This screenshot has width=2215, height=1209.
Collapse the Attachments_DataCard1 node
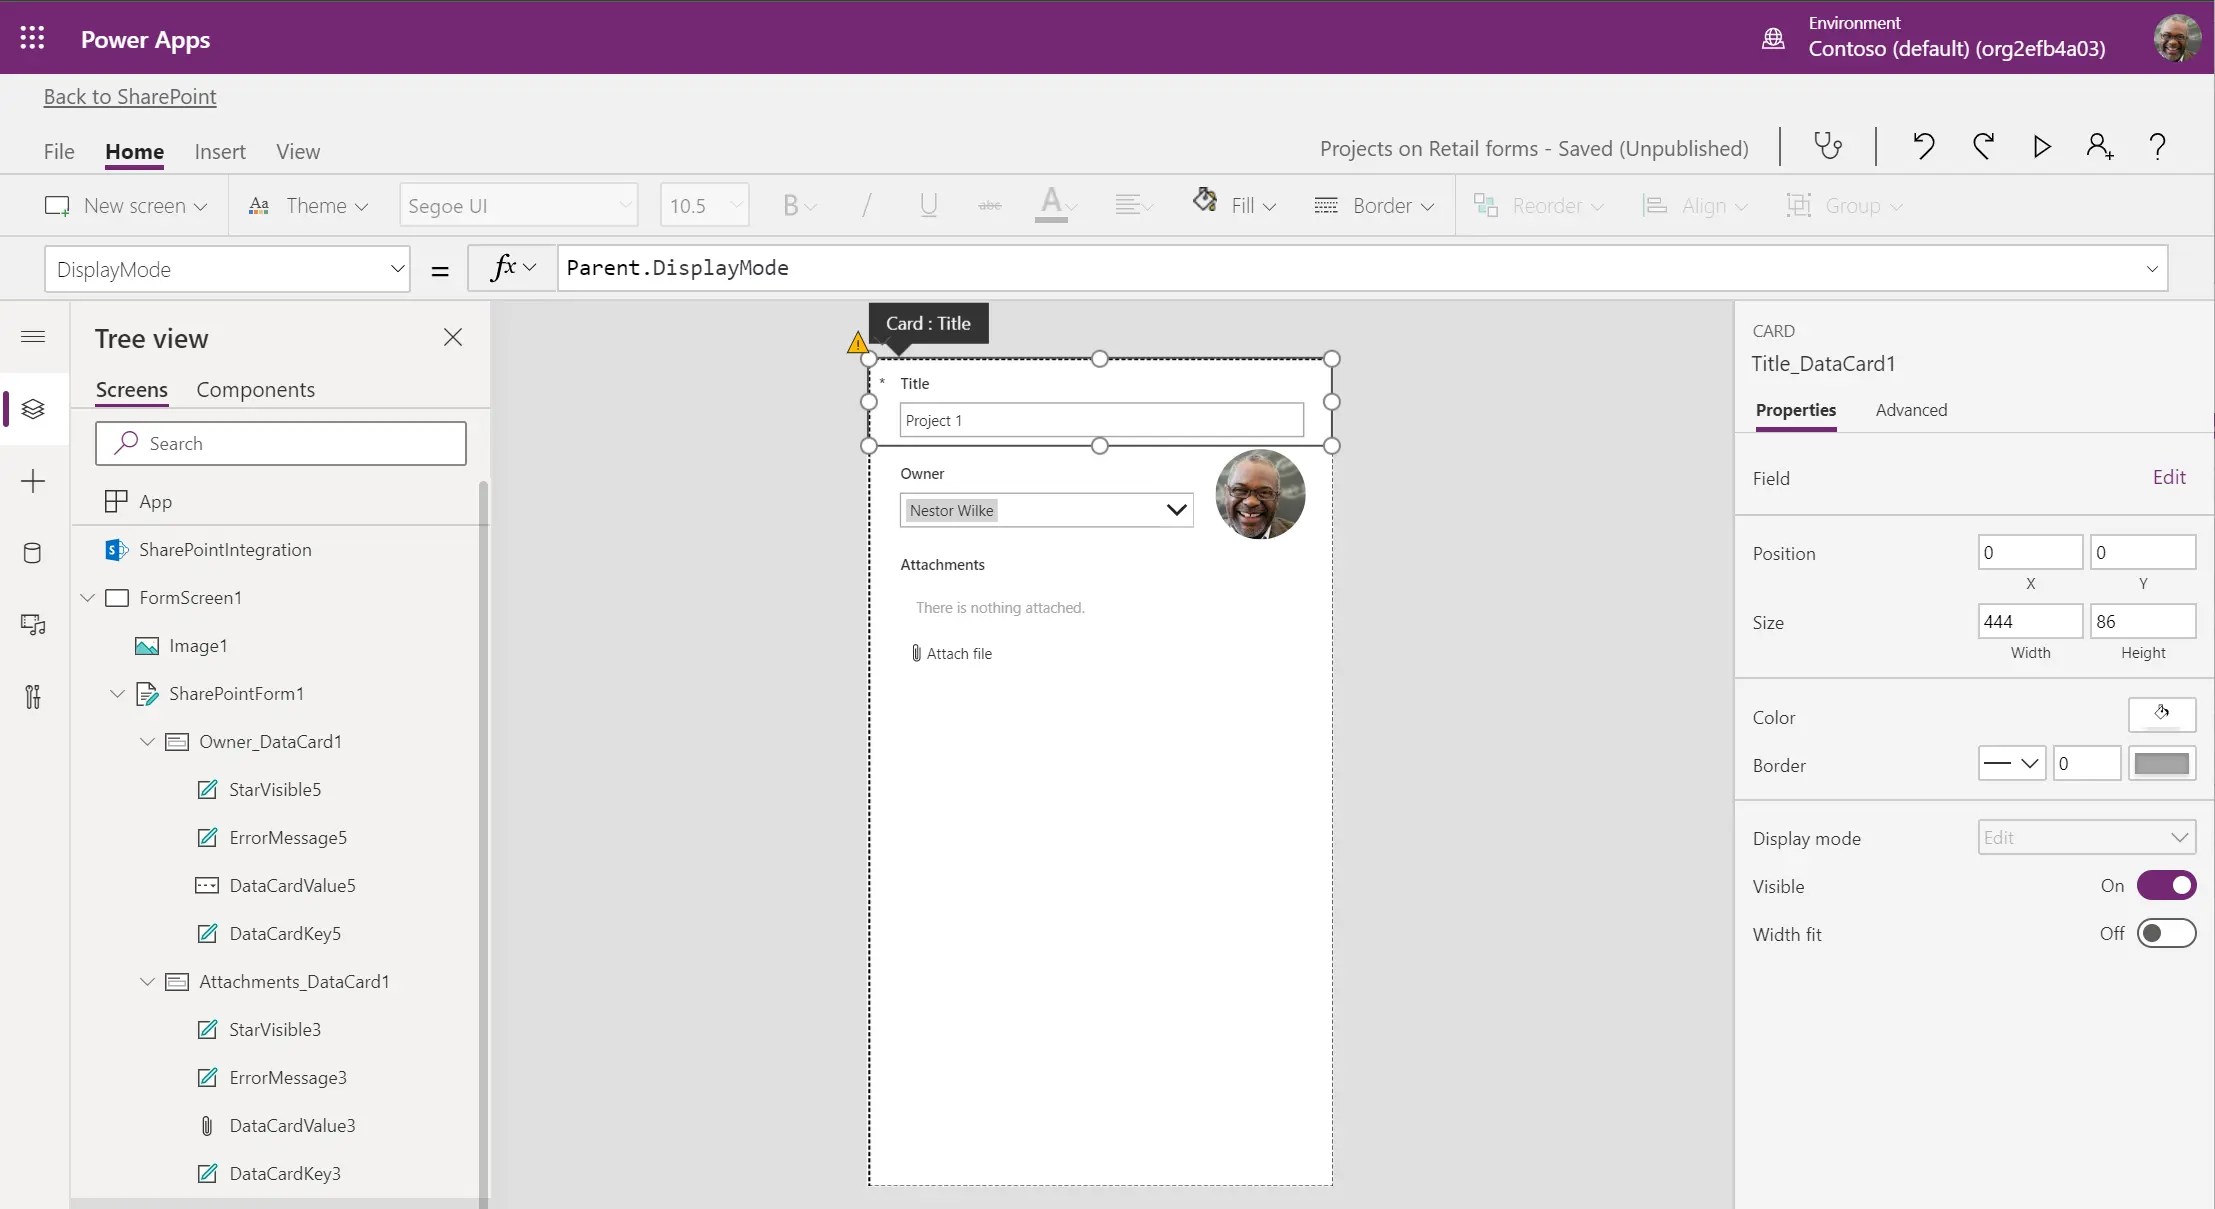pyautogui.click(x=147, y=982)
